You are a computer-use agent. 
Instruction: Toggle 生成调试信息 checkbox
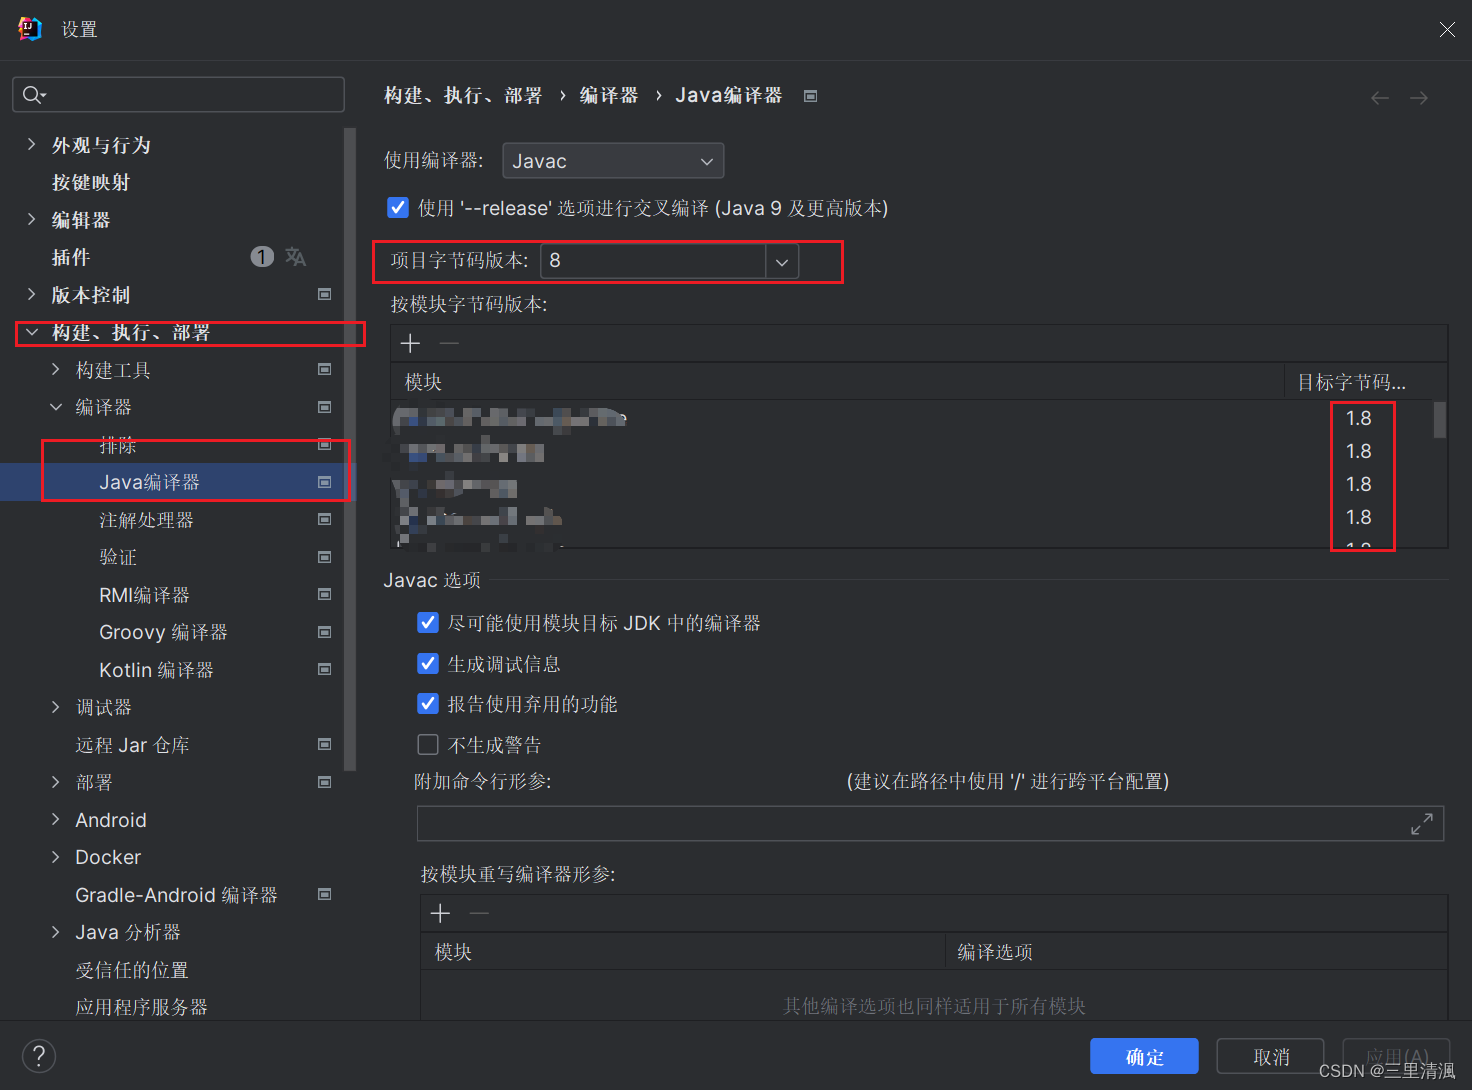tap(428, 663)
